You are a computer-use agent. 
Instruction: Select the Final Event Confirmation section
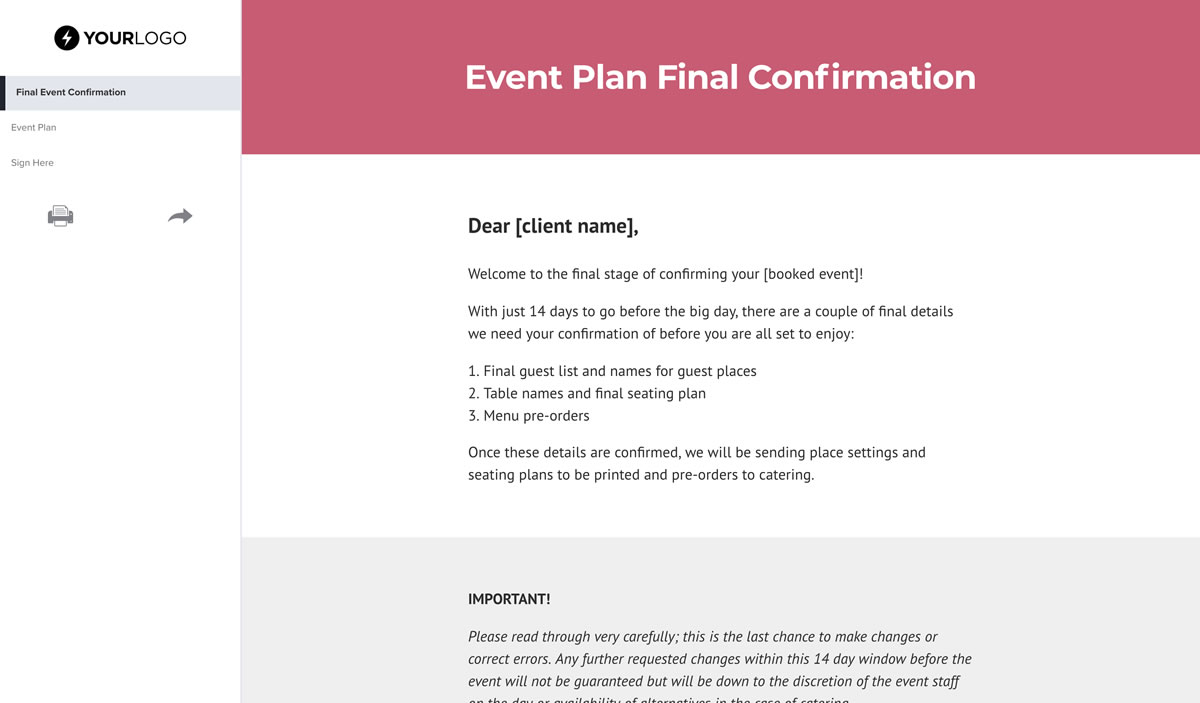70,92
